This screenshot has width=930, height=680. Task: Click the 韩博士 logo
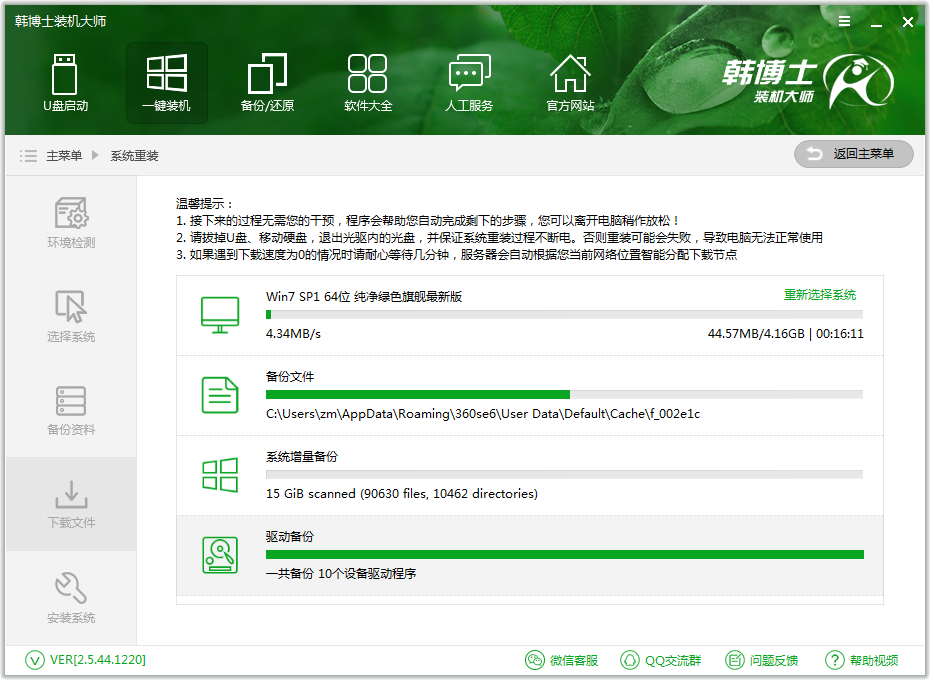809,81
